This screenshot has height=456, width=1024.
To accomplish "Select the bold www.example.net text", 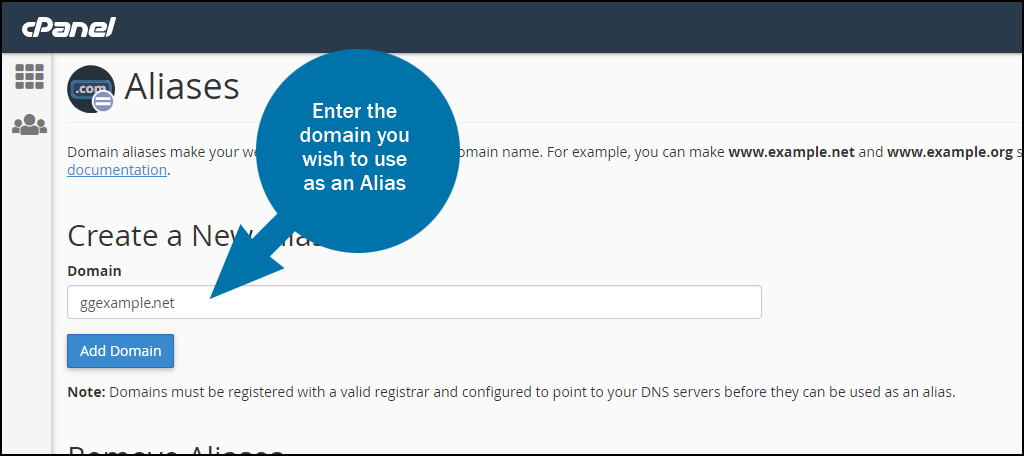I will tap(792, 153).
